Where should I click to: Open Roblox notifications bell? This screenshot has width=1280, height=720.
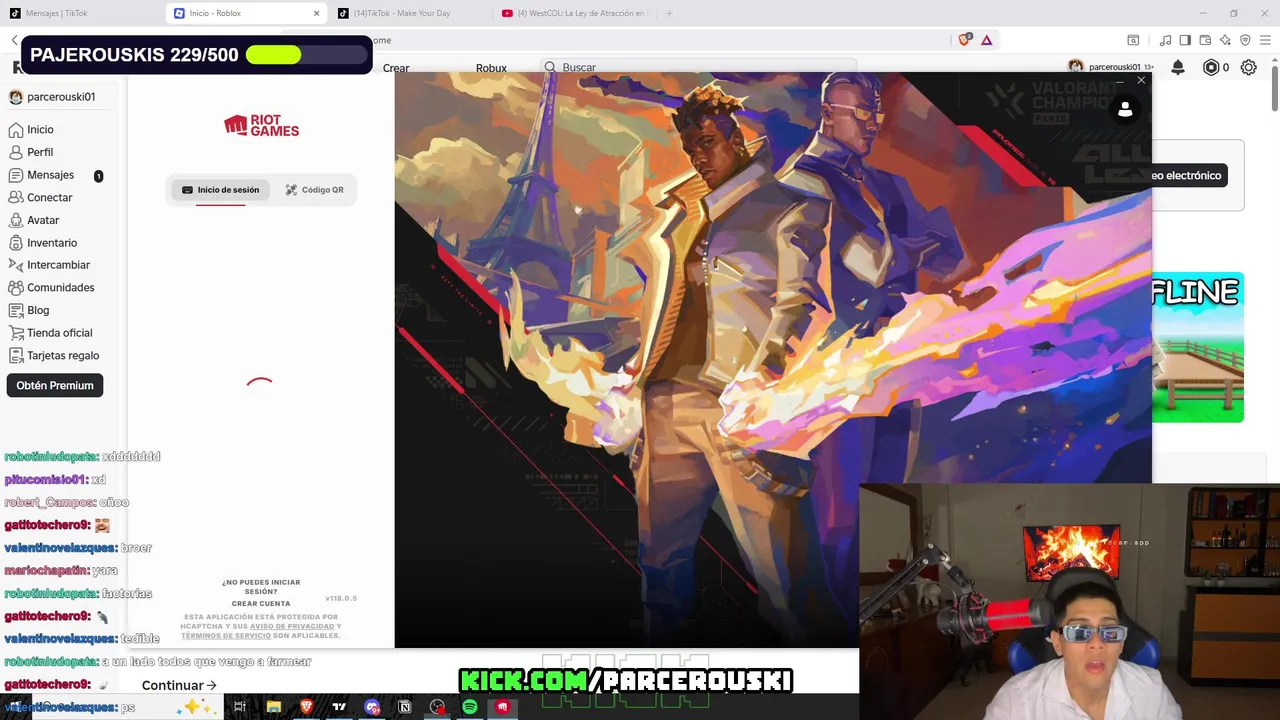coord(1178,67)
